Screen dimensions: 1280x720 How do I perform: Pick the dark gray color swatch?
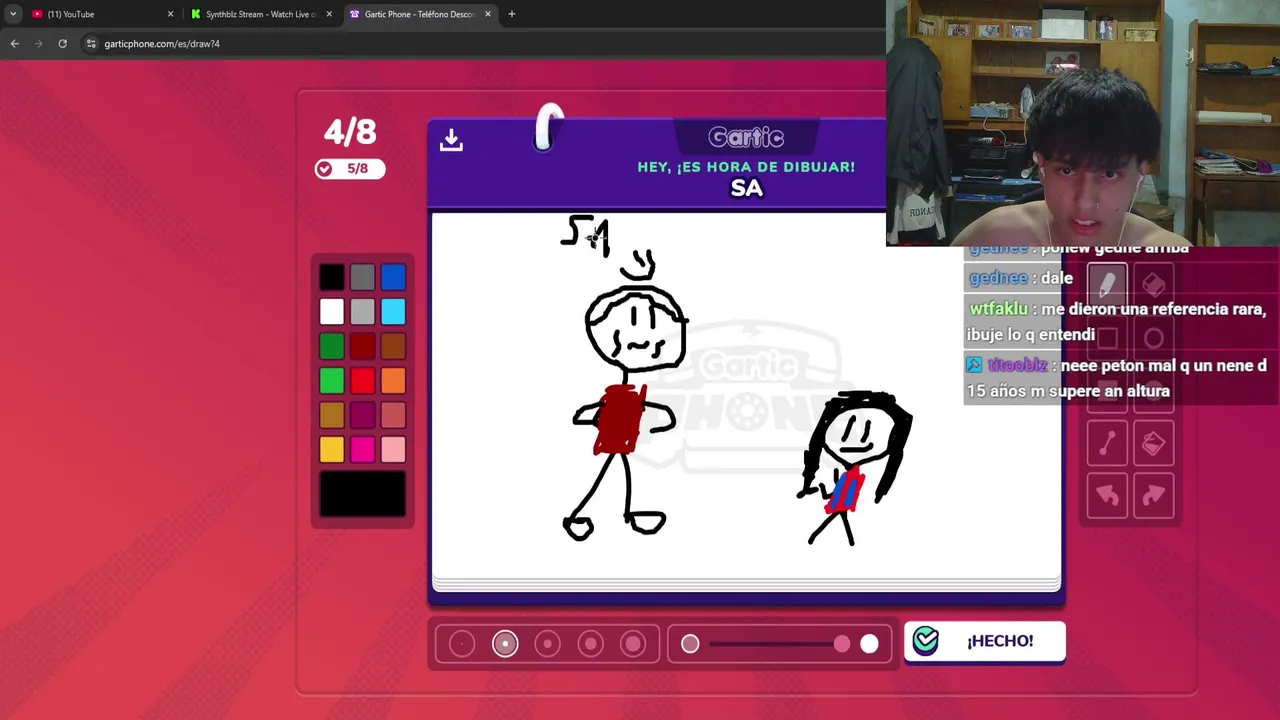pos(363,277)
